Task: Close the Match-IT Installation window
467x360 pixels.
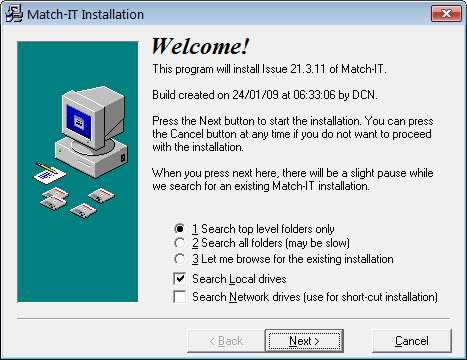Action: (446, 14)
